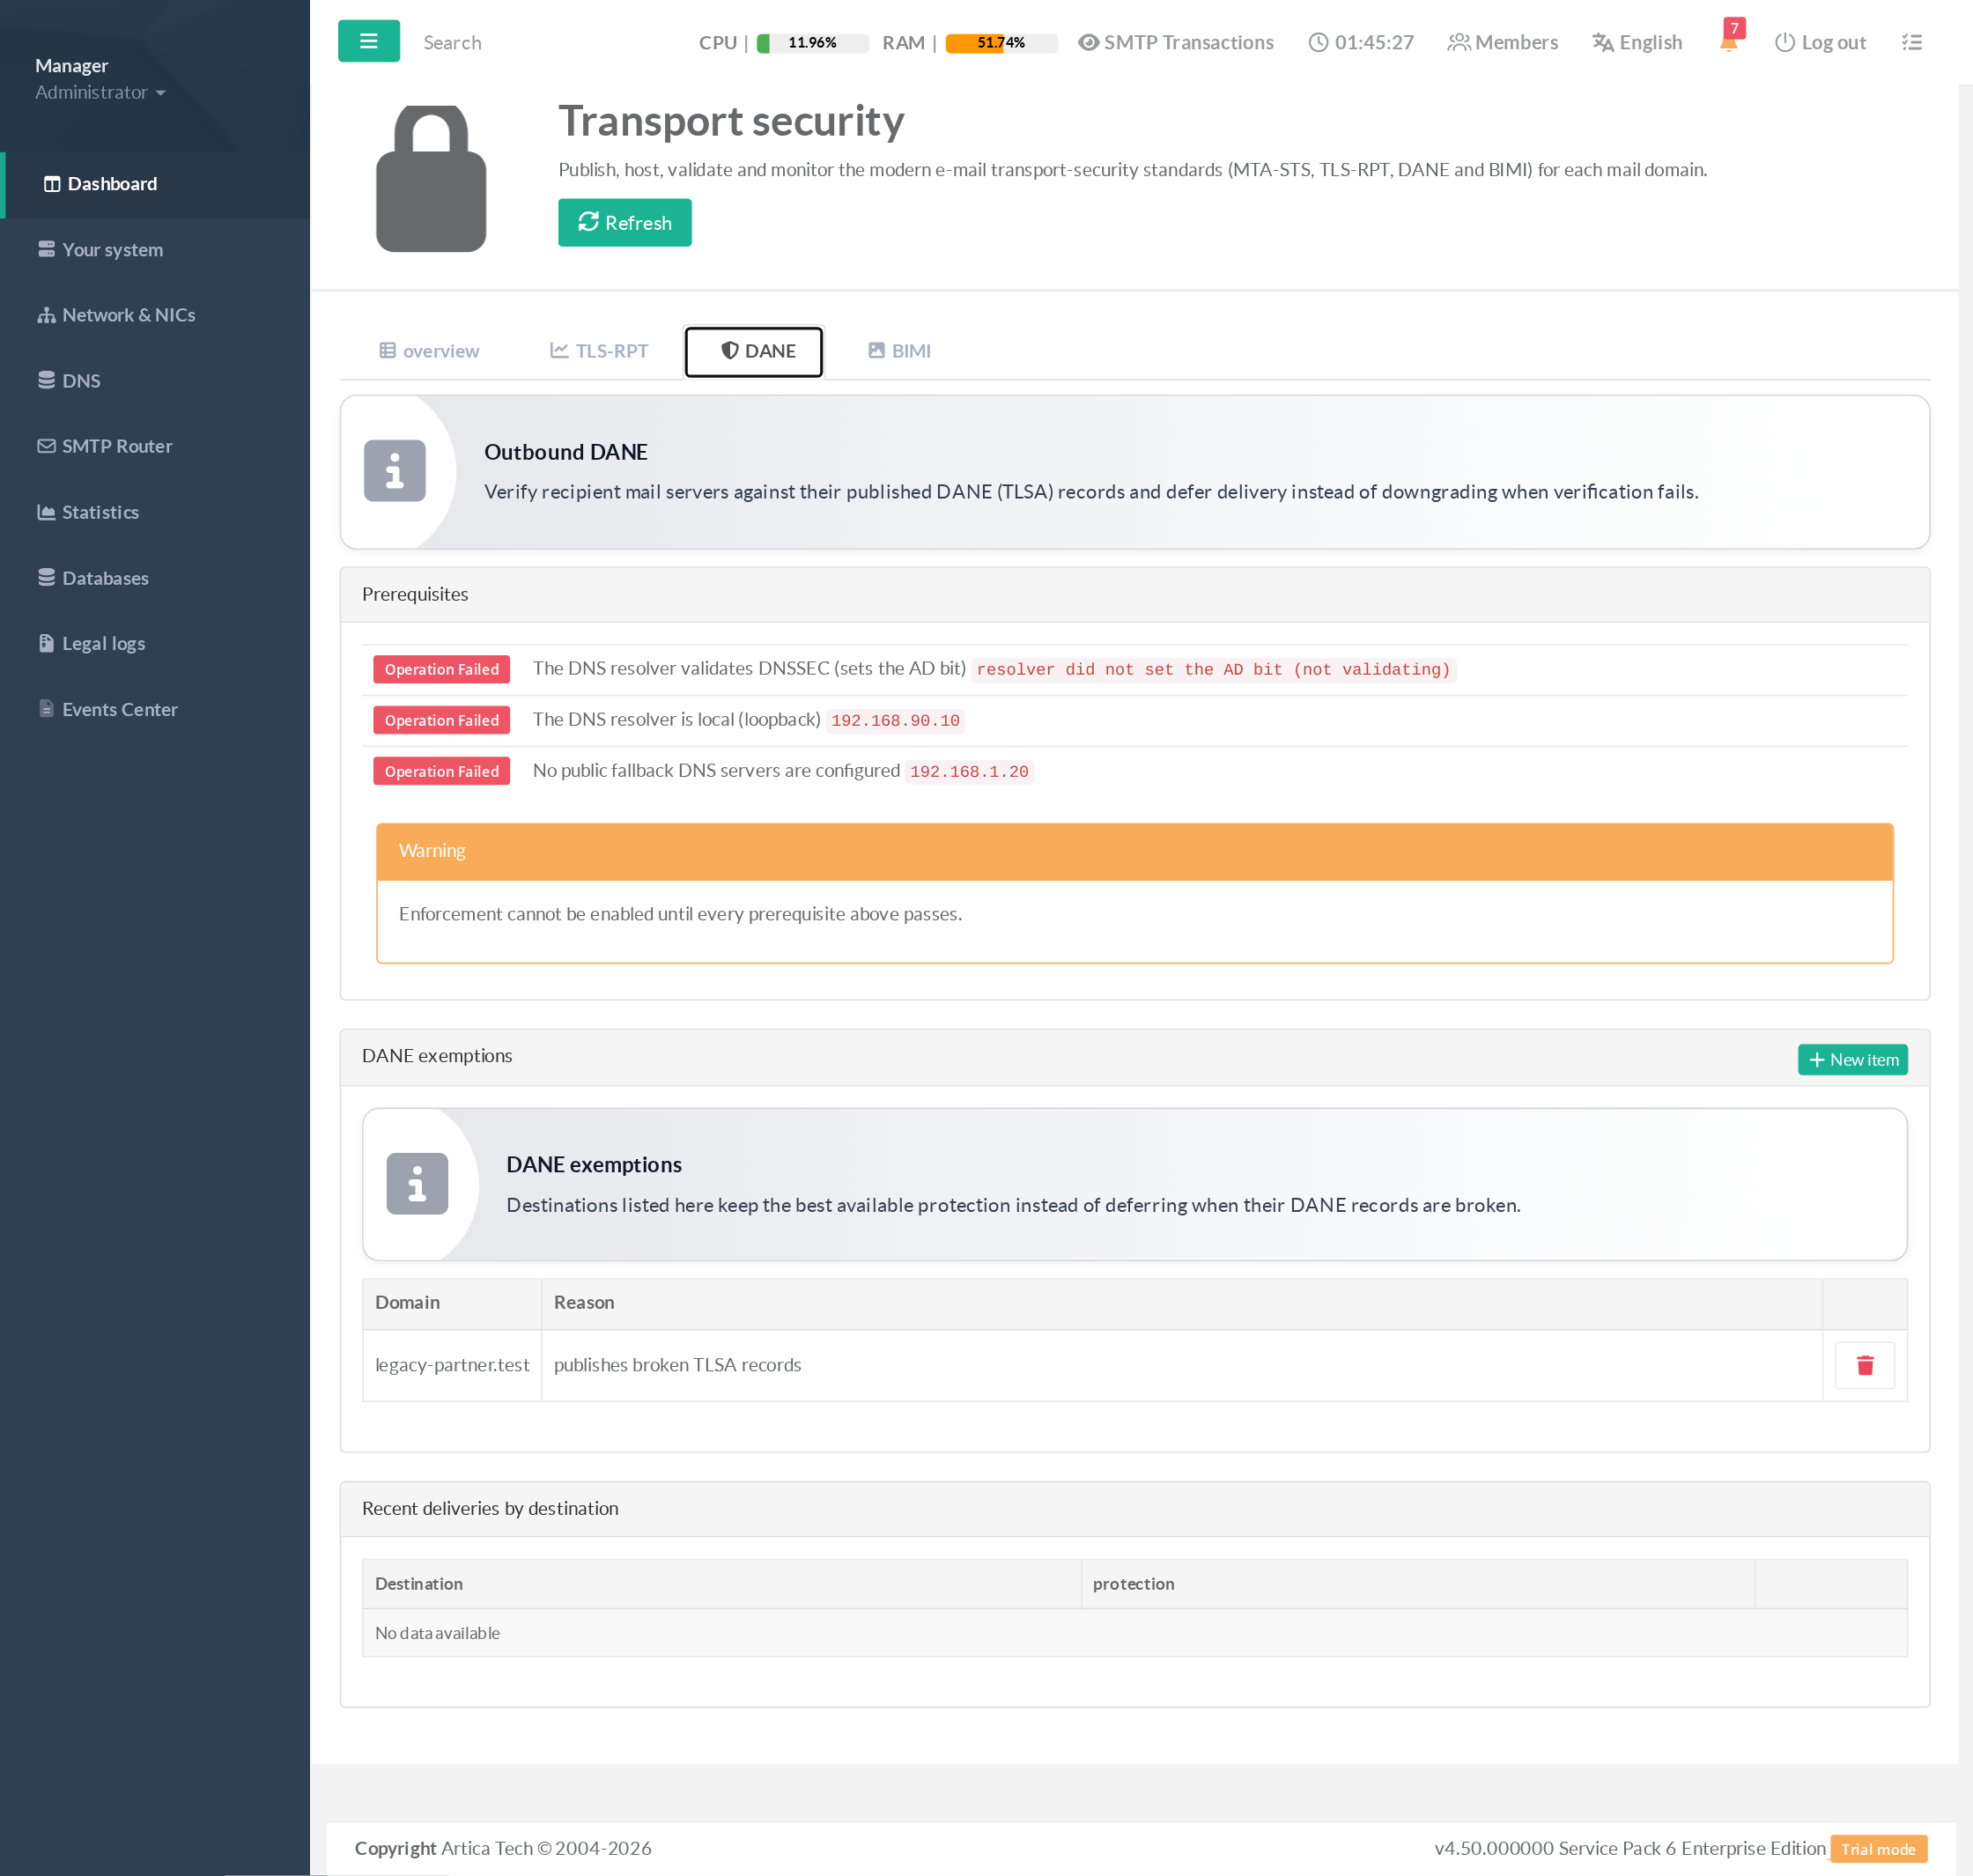Click the DNSSEC Operation Failed badge
This screenshot has width=1973, height=1876.
pyautogui.click(x=442, y=669)
